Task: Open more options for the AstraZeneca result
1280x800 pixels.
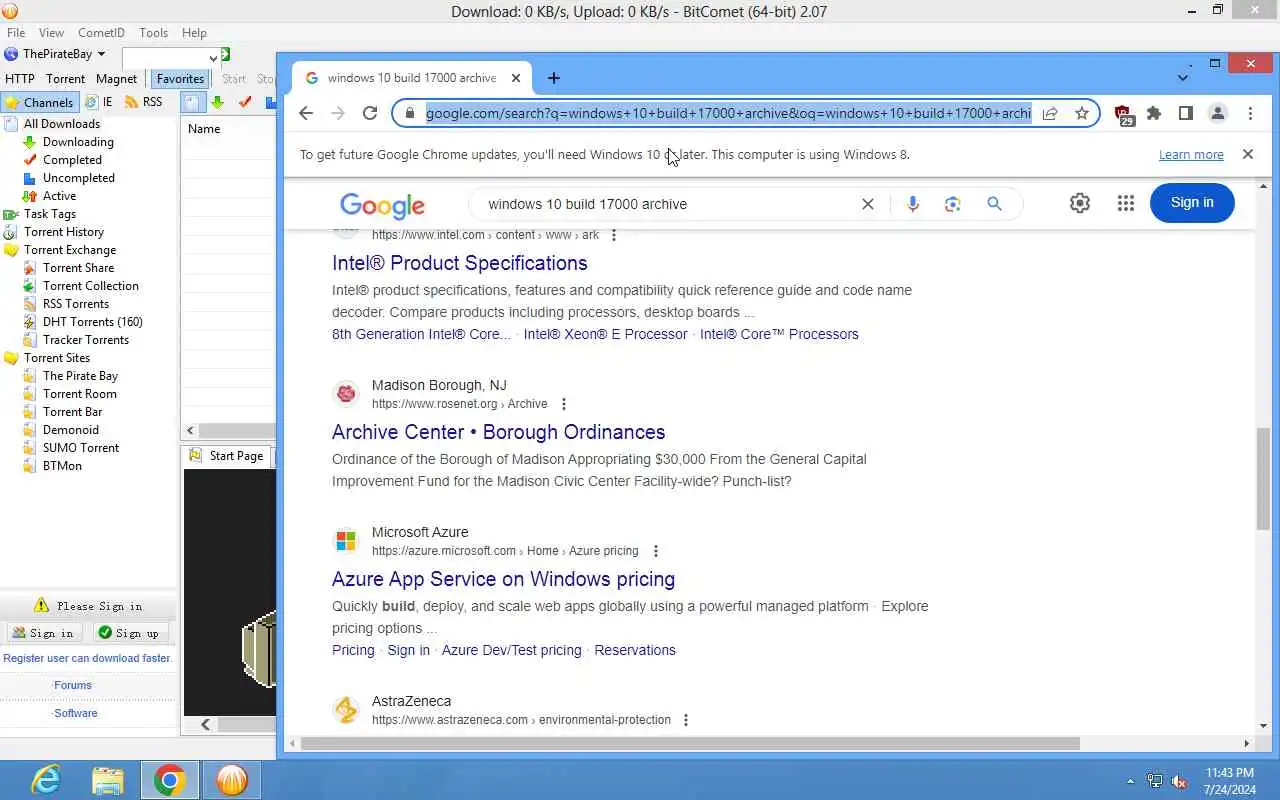Action: [x=686, y=720]
